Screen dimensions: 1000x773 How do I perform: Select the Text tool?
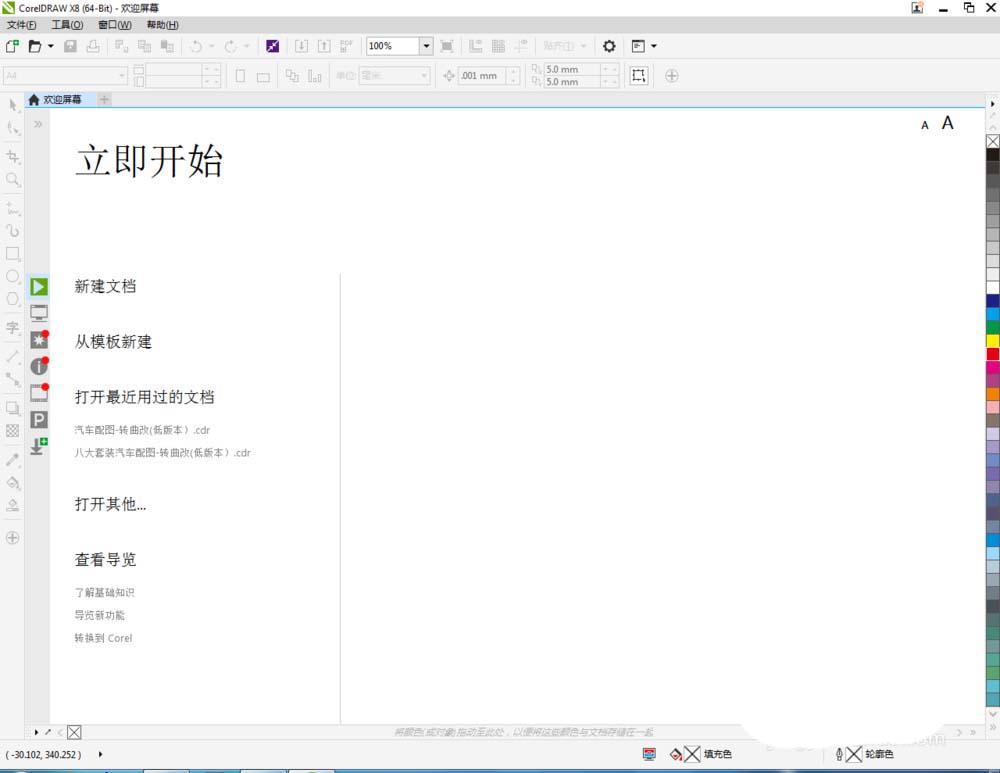13,328
